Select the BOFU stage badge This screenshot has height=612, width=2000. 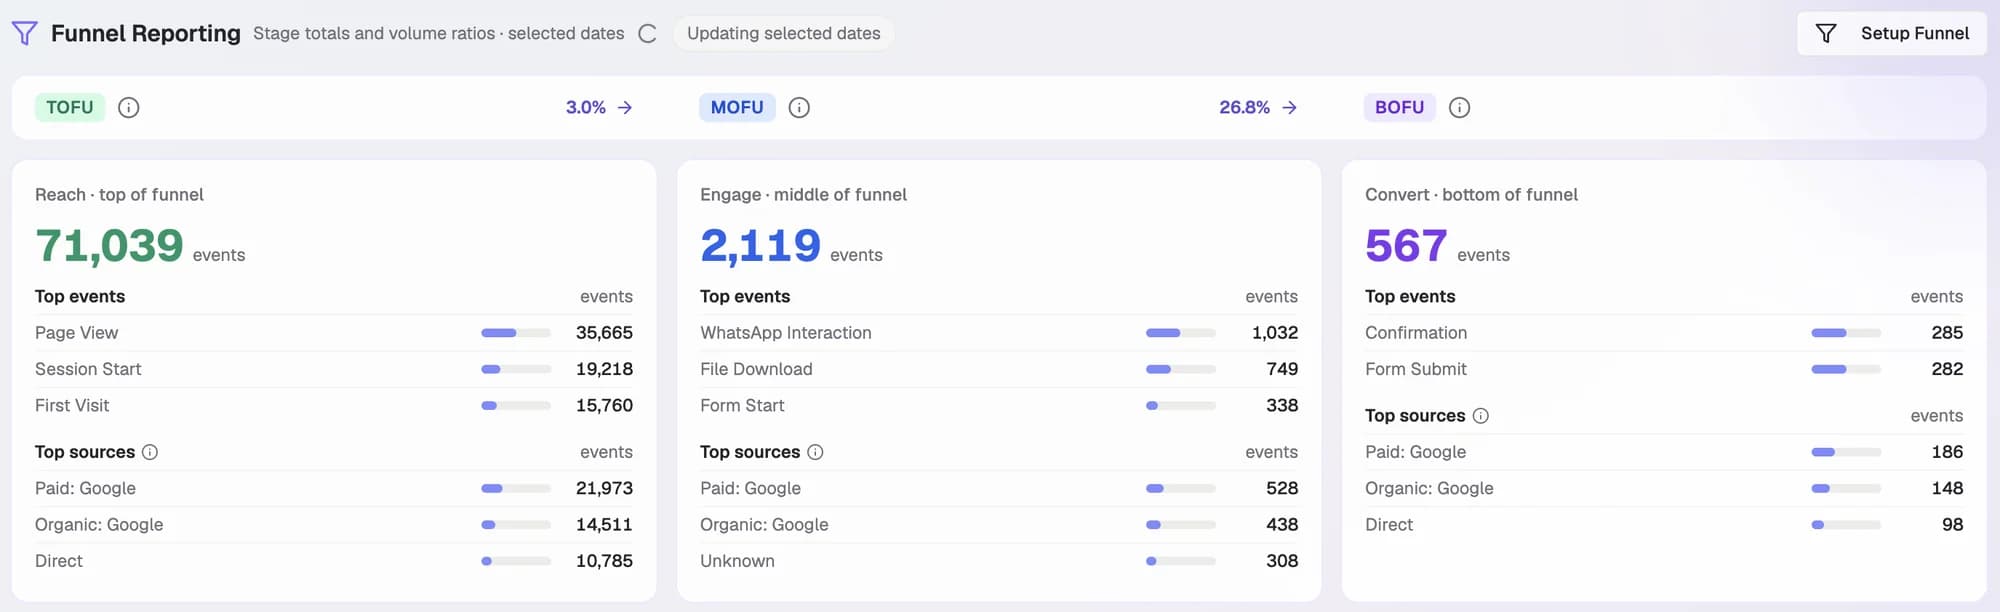1399,107
